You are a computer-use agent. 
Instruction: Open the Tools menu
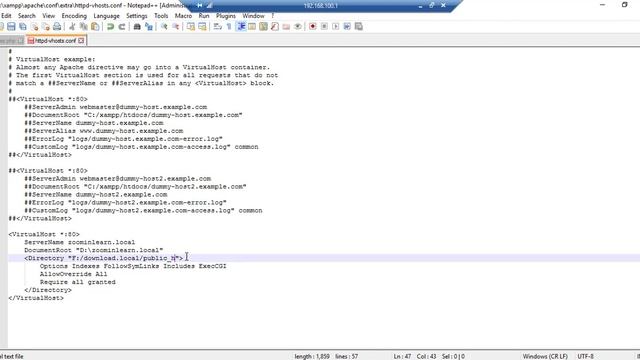coord(161,16)
